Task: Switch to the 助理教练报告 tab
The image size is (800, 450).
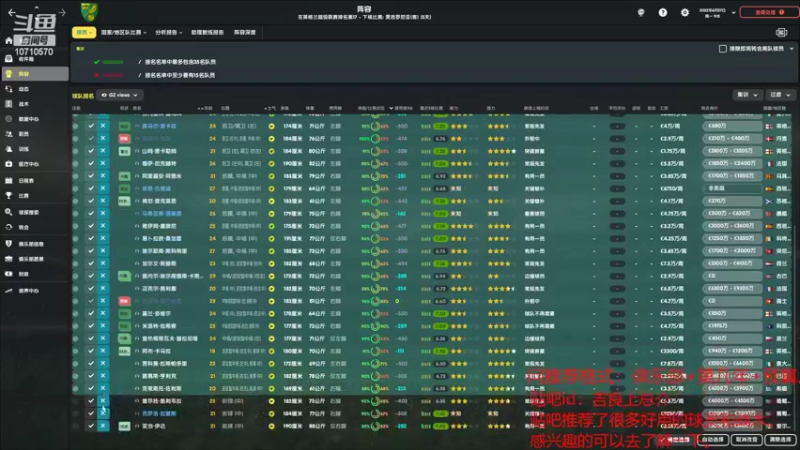Action: 207,32
